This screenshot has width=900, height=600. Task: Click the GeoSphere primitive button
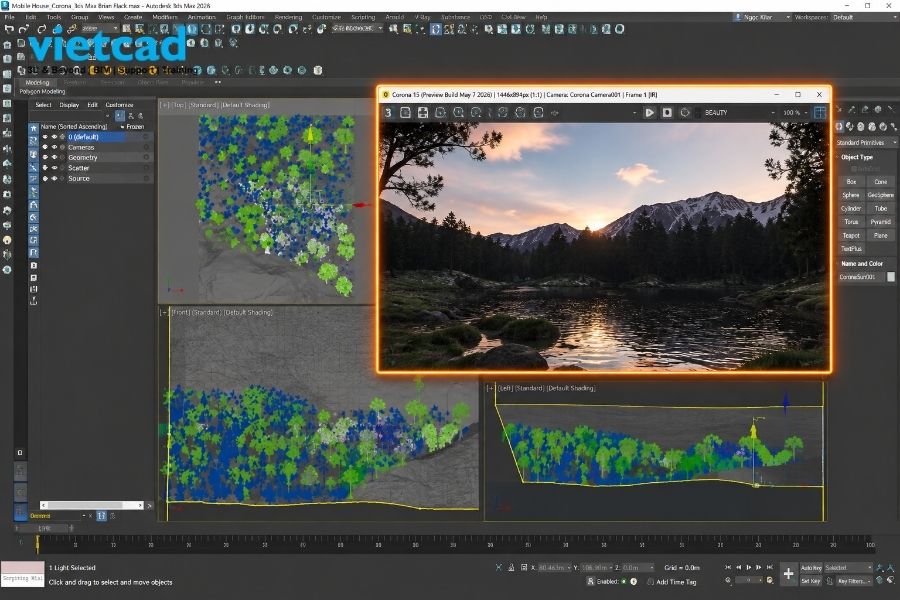[x=880, y=195]
